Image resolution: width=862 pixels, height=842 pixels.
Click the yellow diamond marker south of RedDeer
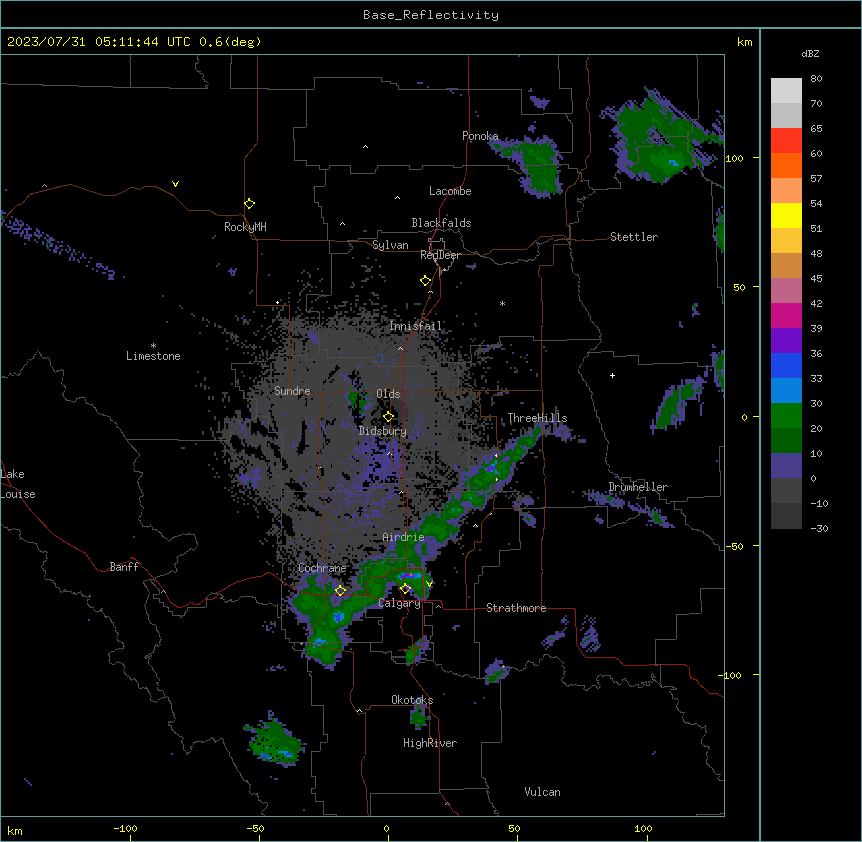425,281
